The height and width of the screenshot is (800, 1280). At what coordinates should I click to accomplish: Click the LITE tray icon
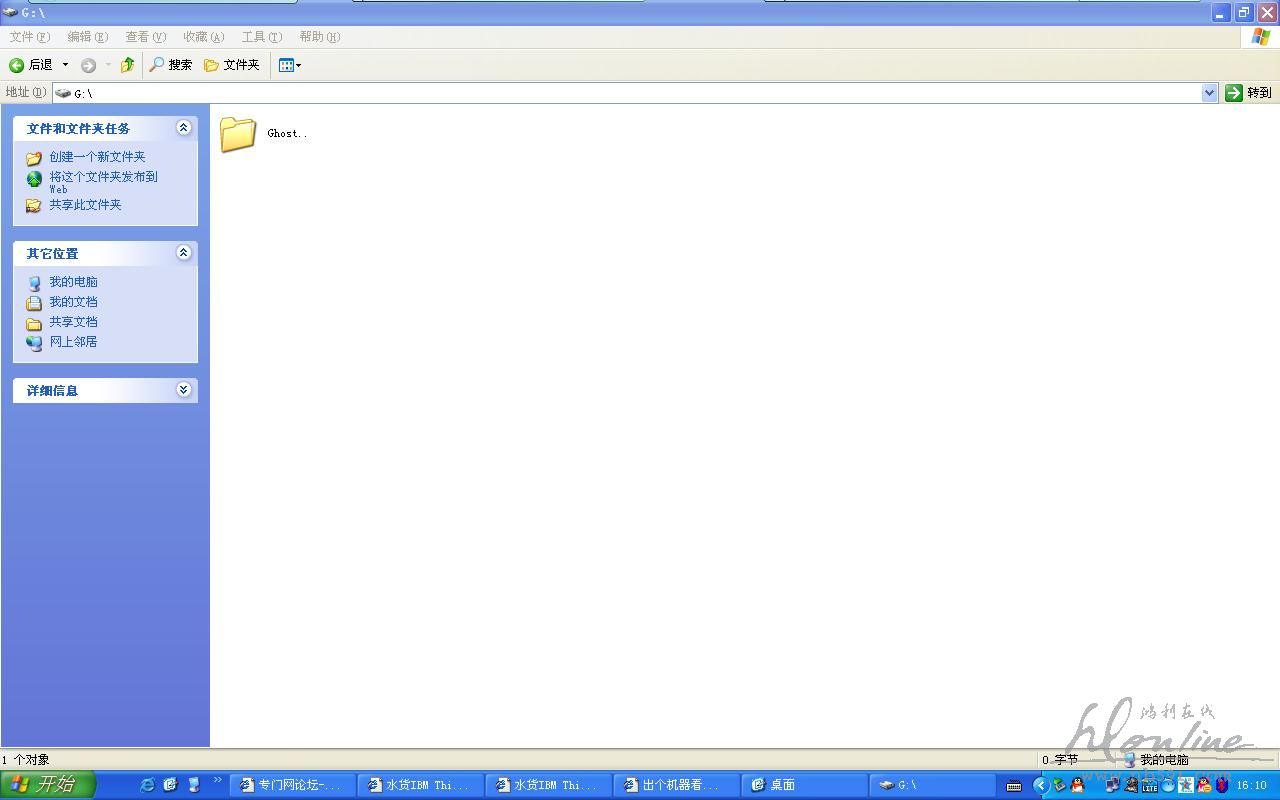coord(1150,786)
